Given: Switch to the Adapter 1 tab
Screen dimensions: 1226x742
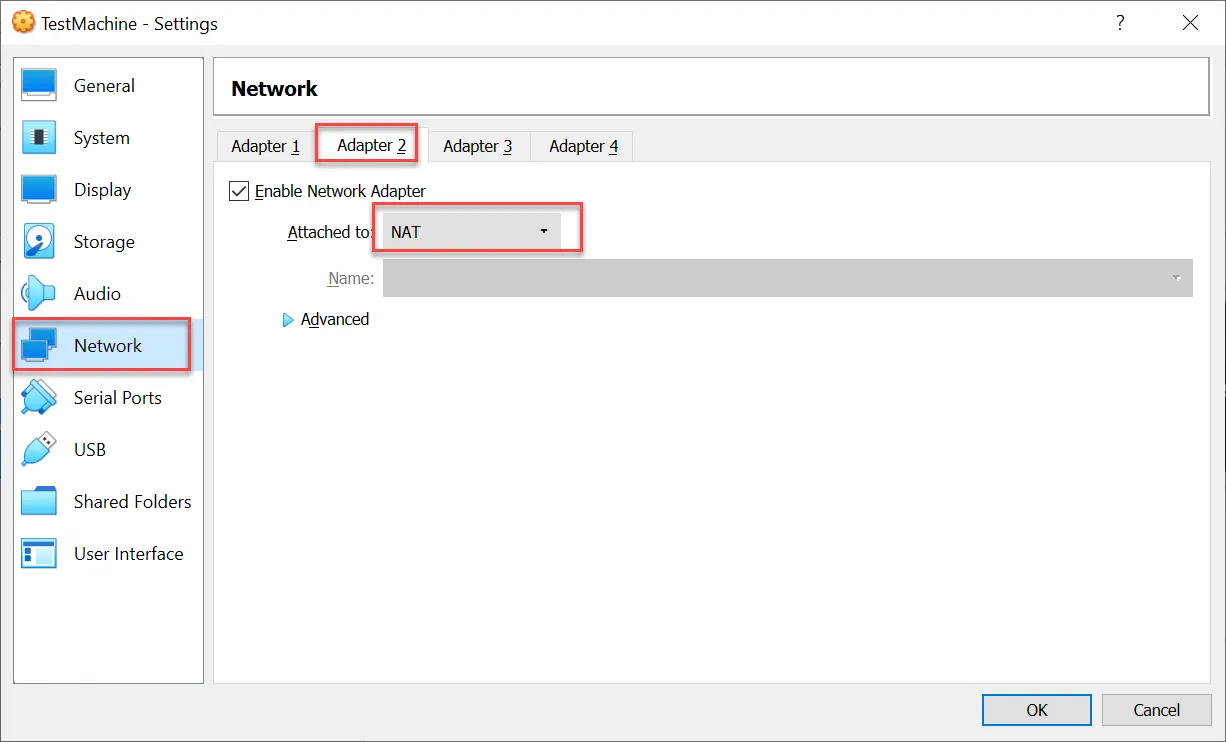Looking at the screenshot, I should coord(265,146).
